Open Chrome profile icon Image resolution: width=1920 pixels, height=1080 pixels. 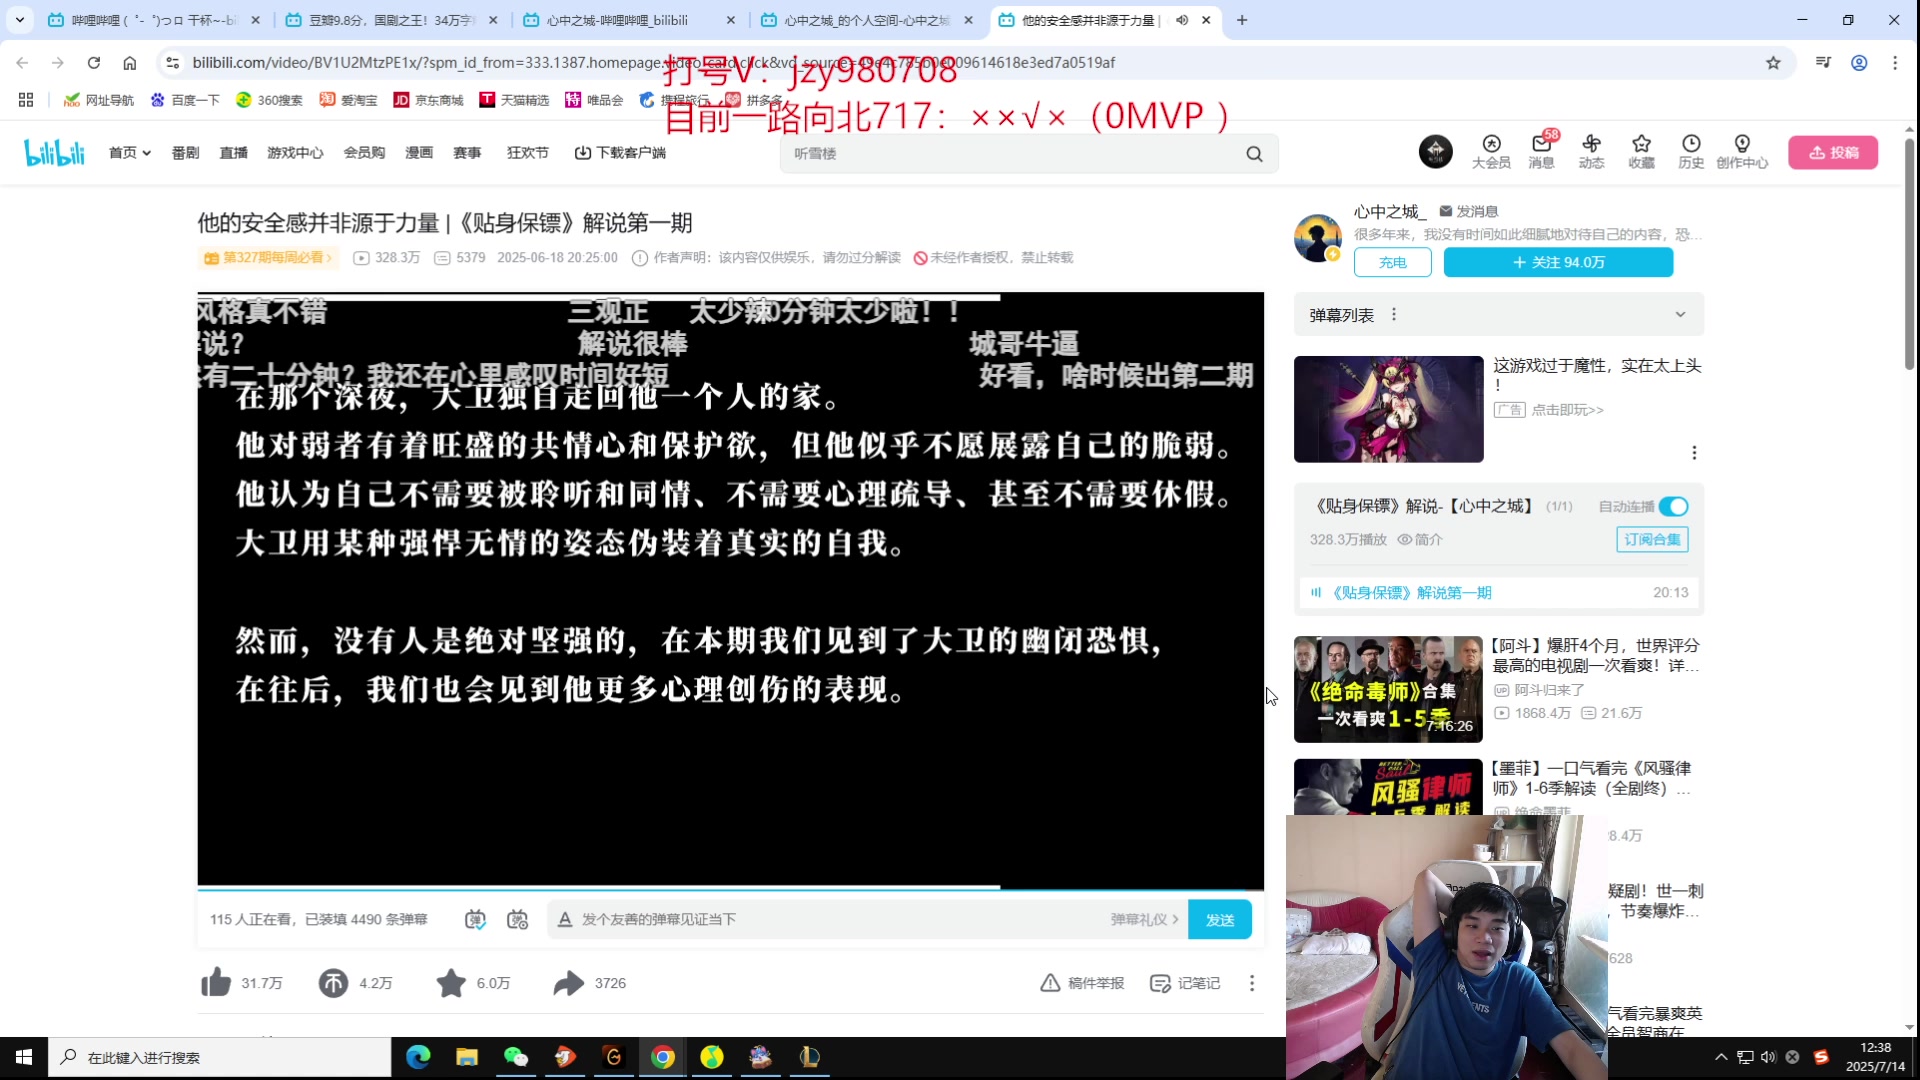(1859, 63)
